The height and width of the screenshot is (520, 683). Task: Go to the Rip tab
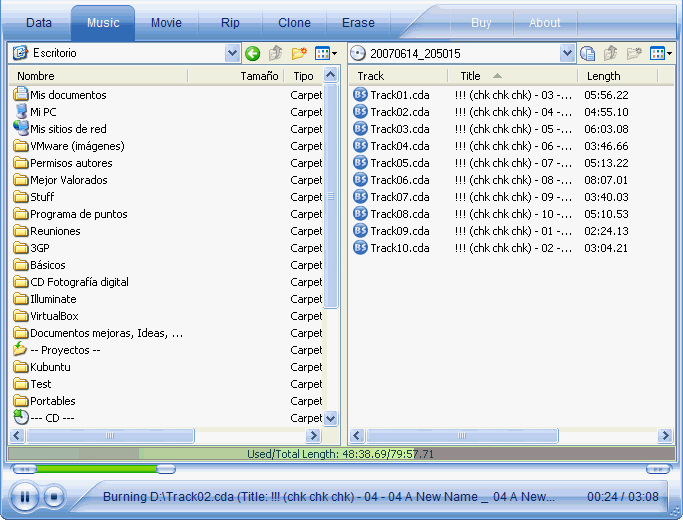[230, 23]
